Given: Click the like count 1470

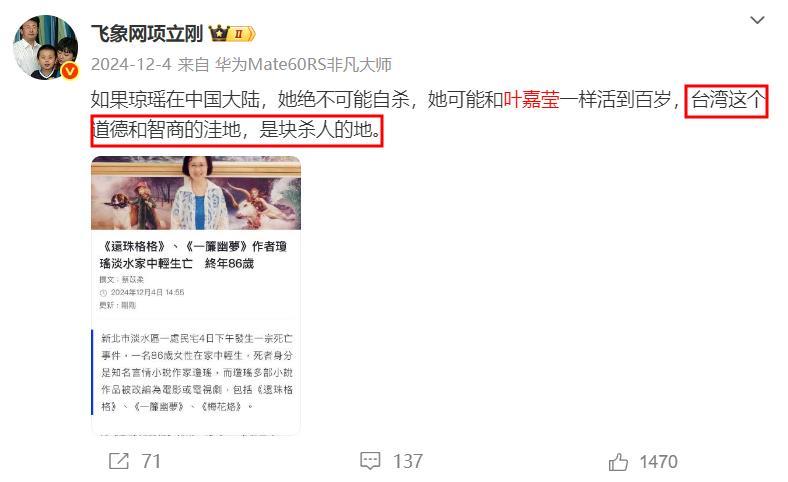Looking at the screenshot, I should coord(659,461).
